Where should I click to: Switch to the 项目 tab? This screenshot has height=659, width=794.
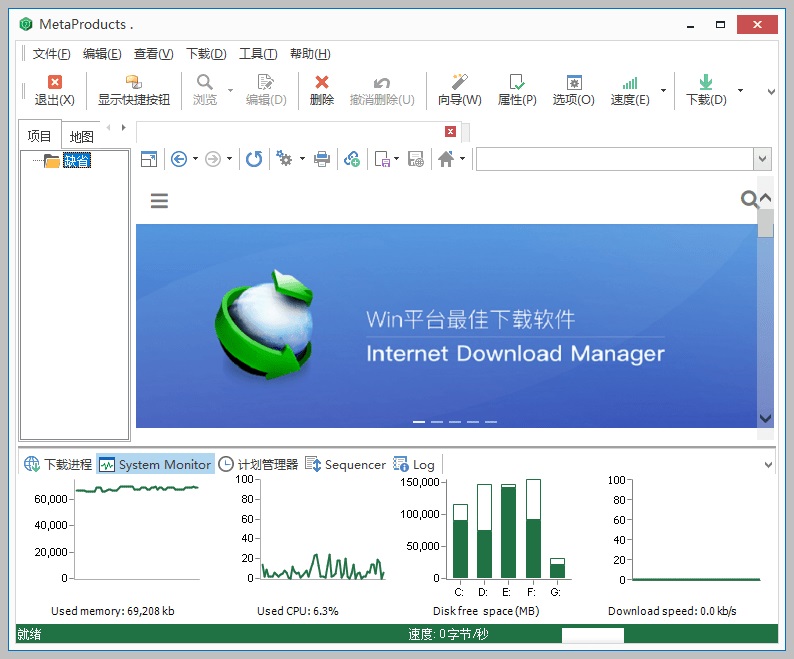39,136
